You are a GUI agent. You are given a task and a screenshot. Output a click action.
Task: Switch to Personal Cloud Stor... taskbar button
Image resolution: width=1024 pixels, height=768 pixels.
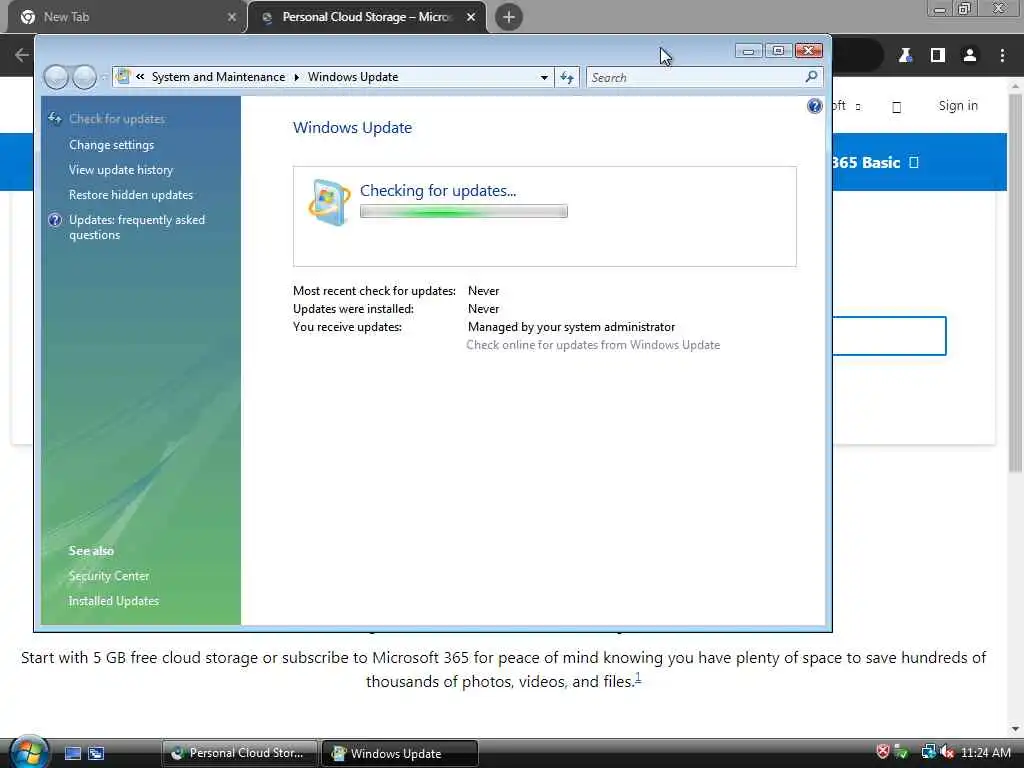pyautogui.click(x=239, y=753)
